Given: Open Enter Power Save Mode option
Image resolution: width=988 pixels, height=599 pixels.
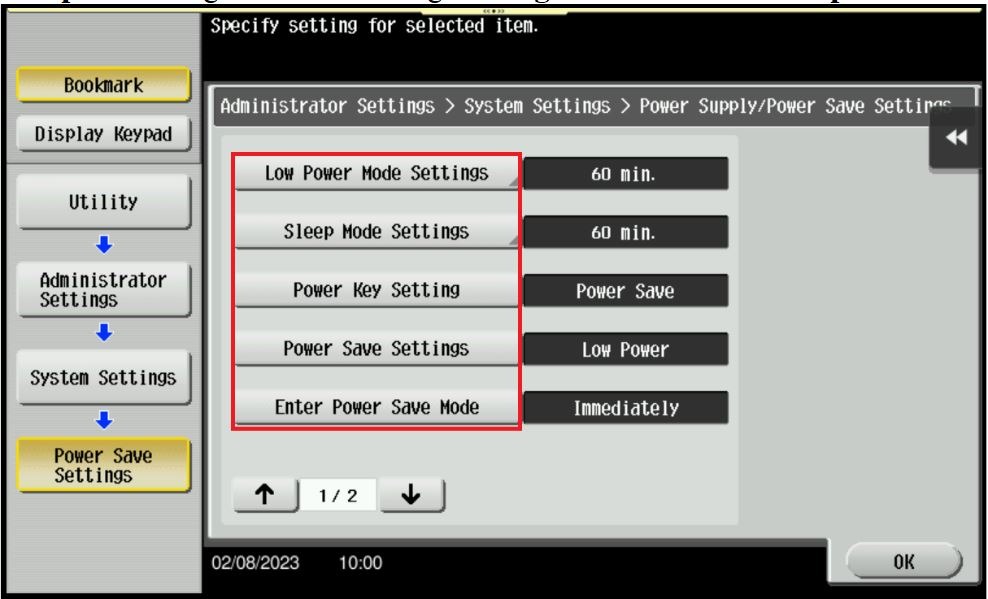Looking at the screenshot, I should 377,408.
